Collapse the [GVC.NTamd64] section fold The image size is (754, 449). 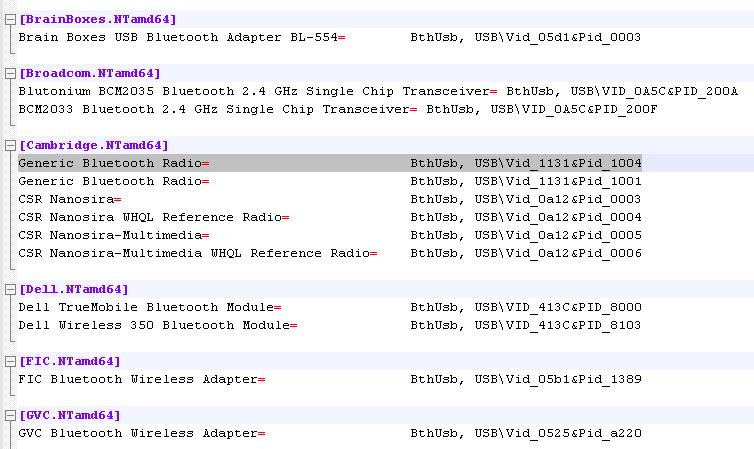pos(10,415)
